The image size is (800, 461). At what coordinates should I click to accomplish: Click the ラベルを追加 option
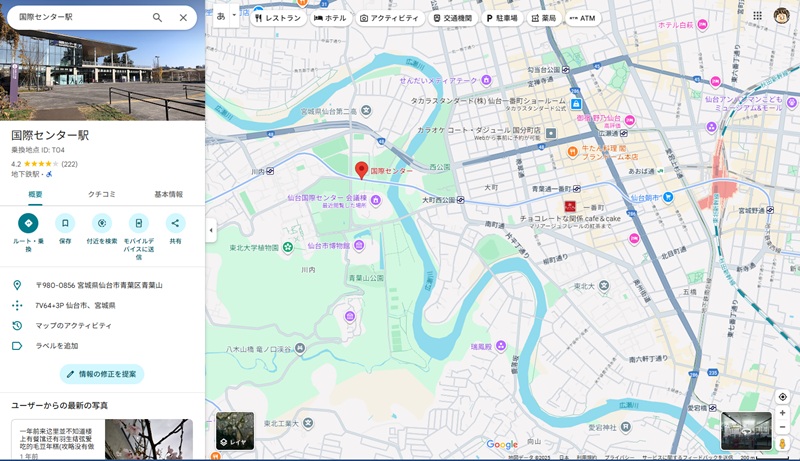(56, 345)
